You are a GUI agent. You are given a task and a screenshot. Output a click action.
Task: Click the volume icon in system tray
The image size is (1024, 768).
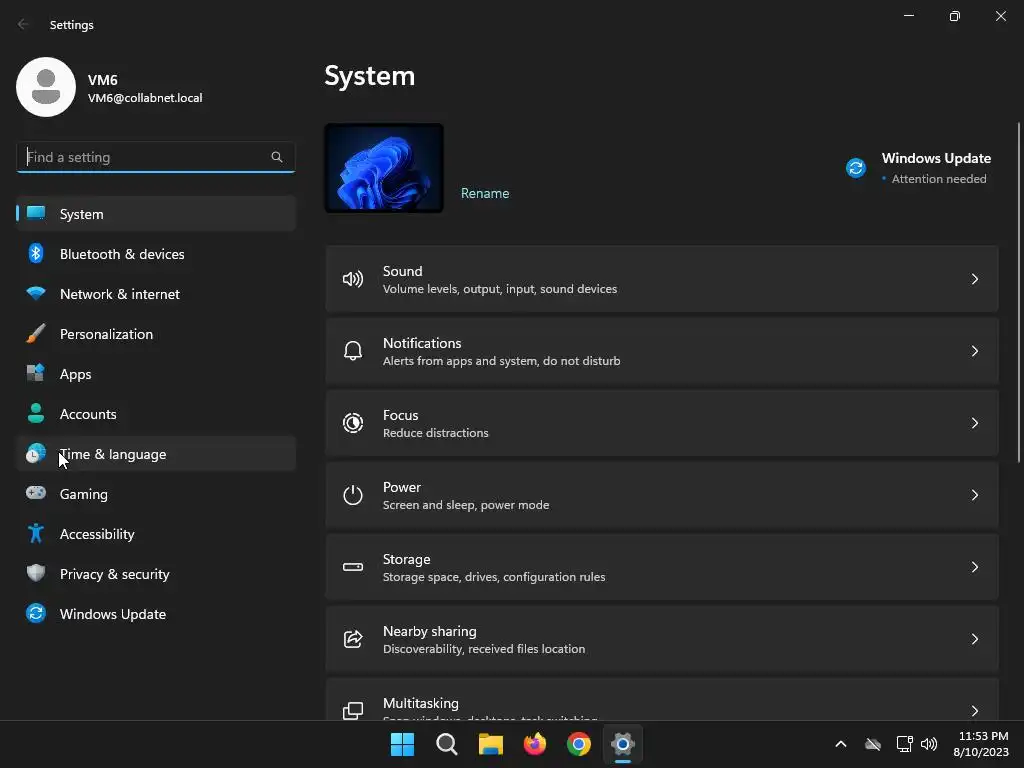coord(929,744)
